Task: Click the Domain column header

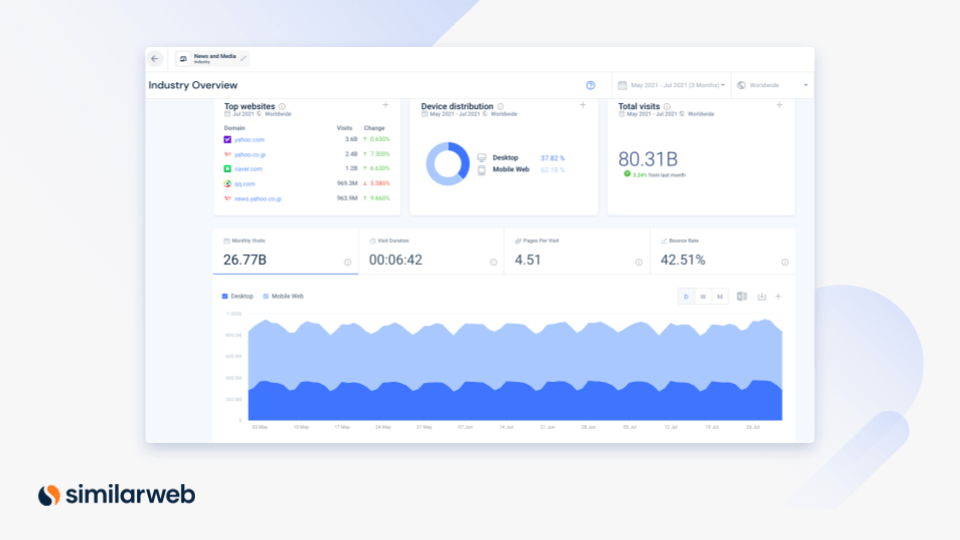Action: click(x=234, y=128)
